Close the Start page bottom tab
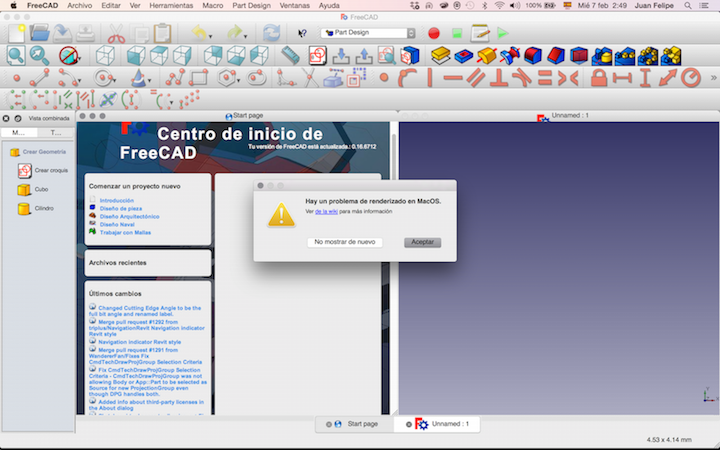The image size is (720, 450). pos(329,424)
